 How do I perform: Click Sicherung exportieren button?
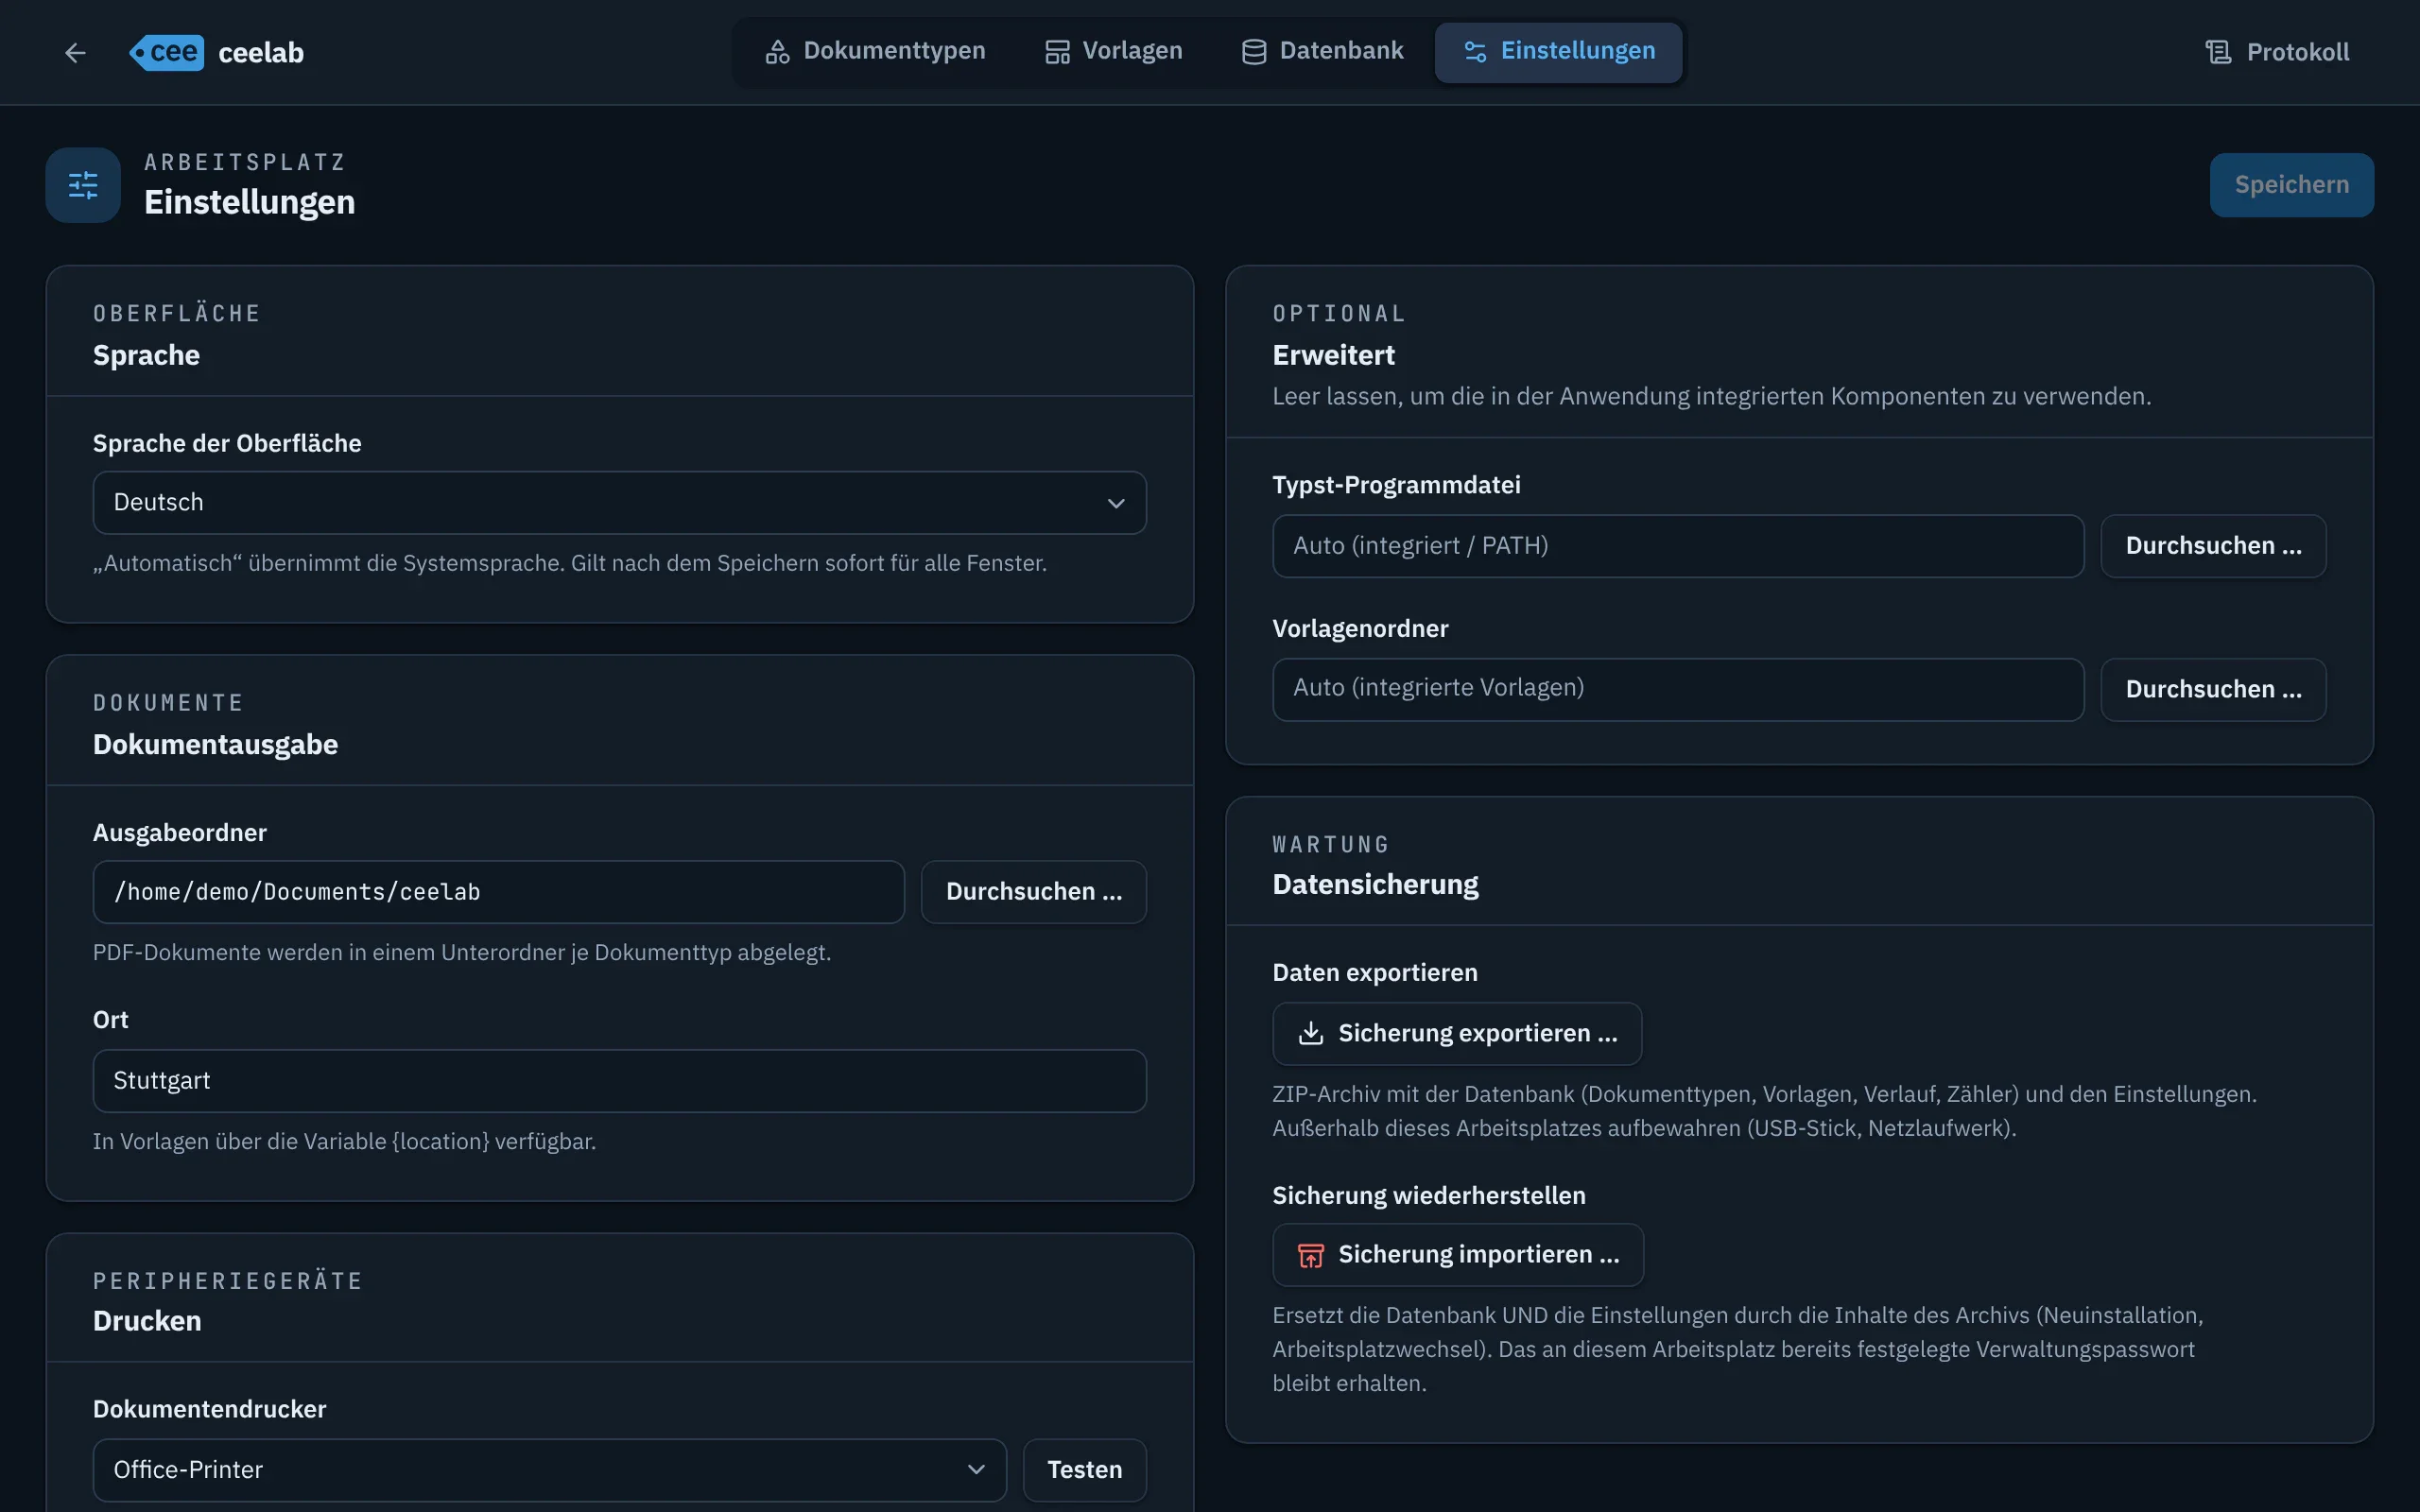pos(1457,1034)
